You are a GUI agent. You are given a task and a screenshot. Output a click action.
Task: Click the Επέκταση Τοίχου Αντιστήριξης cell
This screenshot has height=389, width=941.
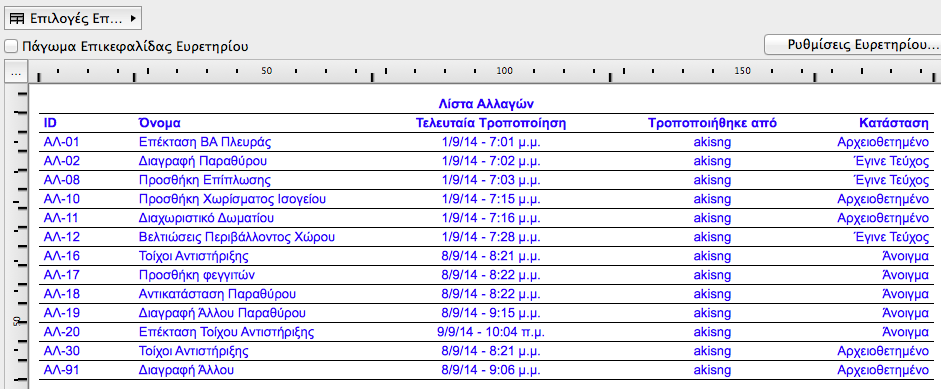[226, 332]
